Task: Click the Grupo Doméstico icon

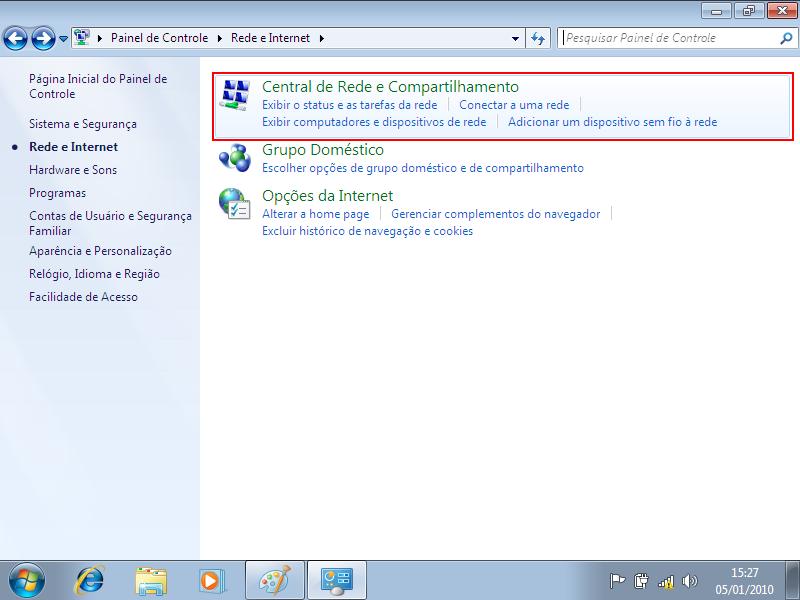Action: [235, 158]
